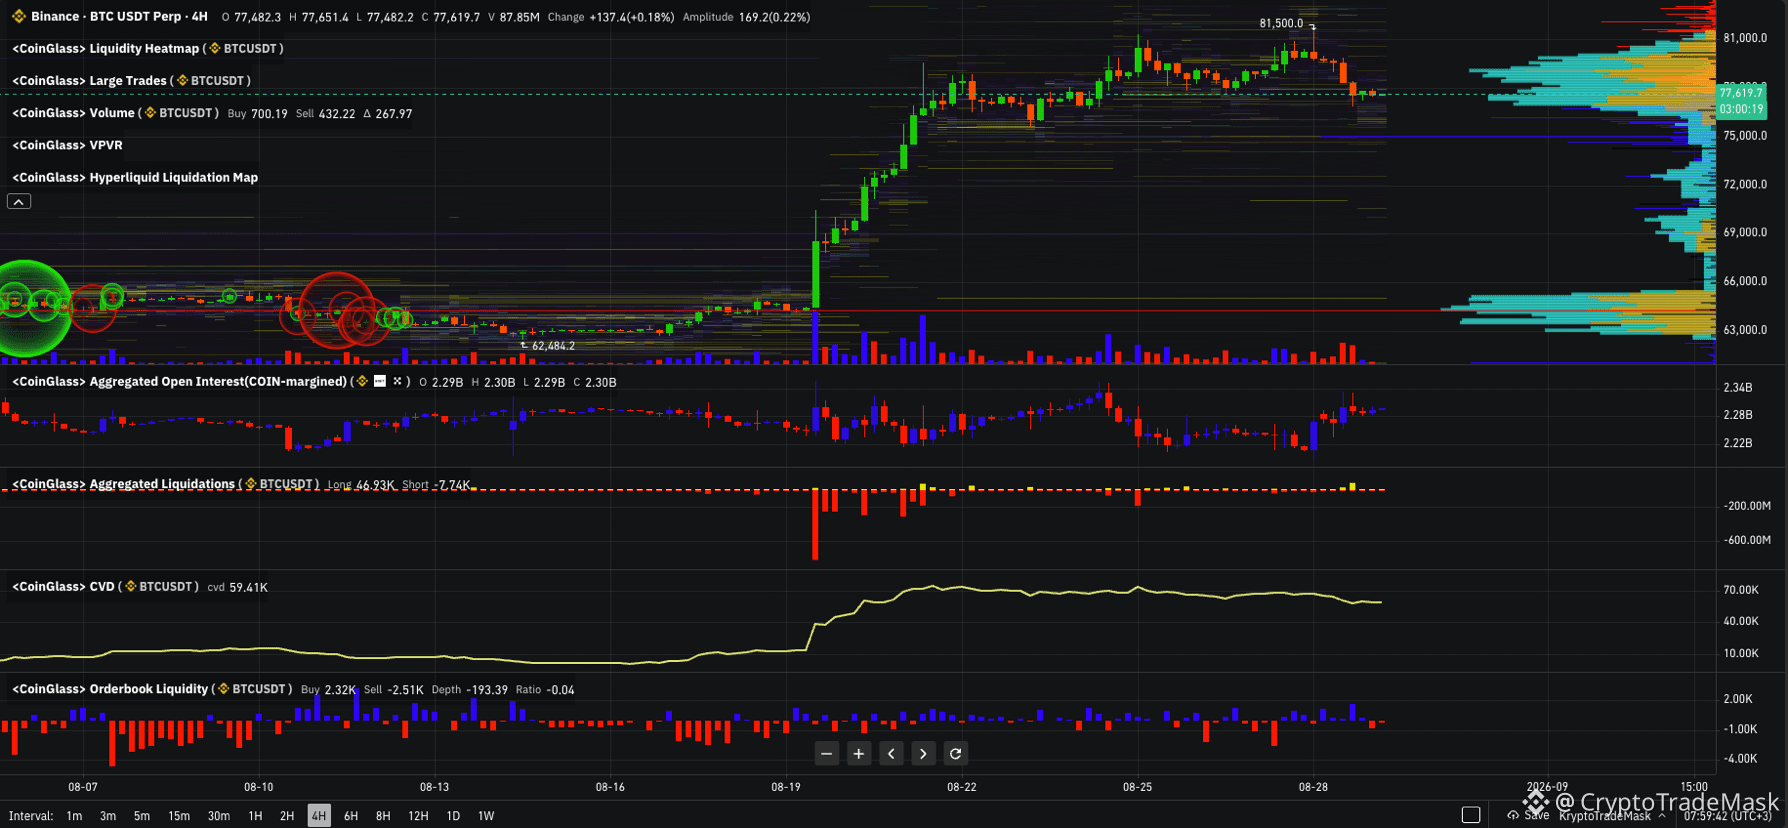1788x828 pixels.
Task: Select the 5m interval
Action: 142,816
